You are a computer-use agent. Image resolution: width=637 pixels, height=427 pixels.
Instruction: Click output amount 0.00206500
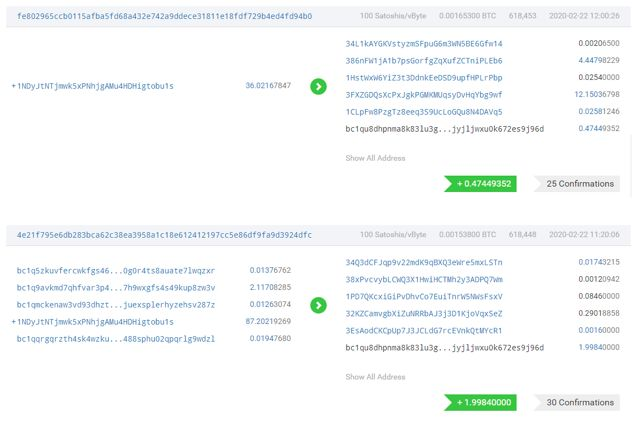pos(599,43)
